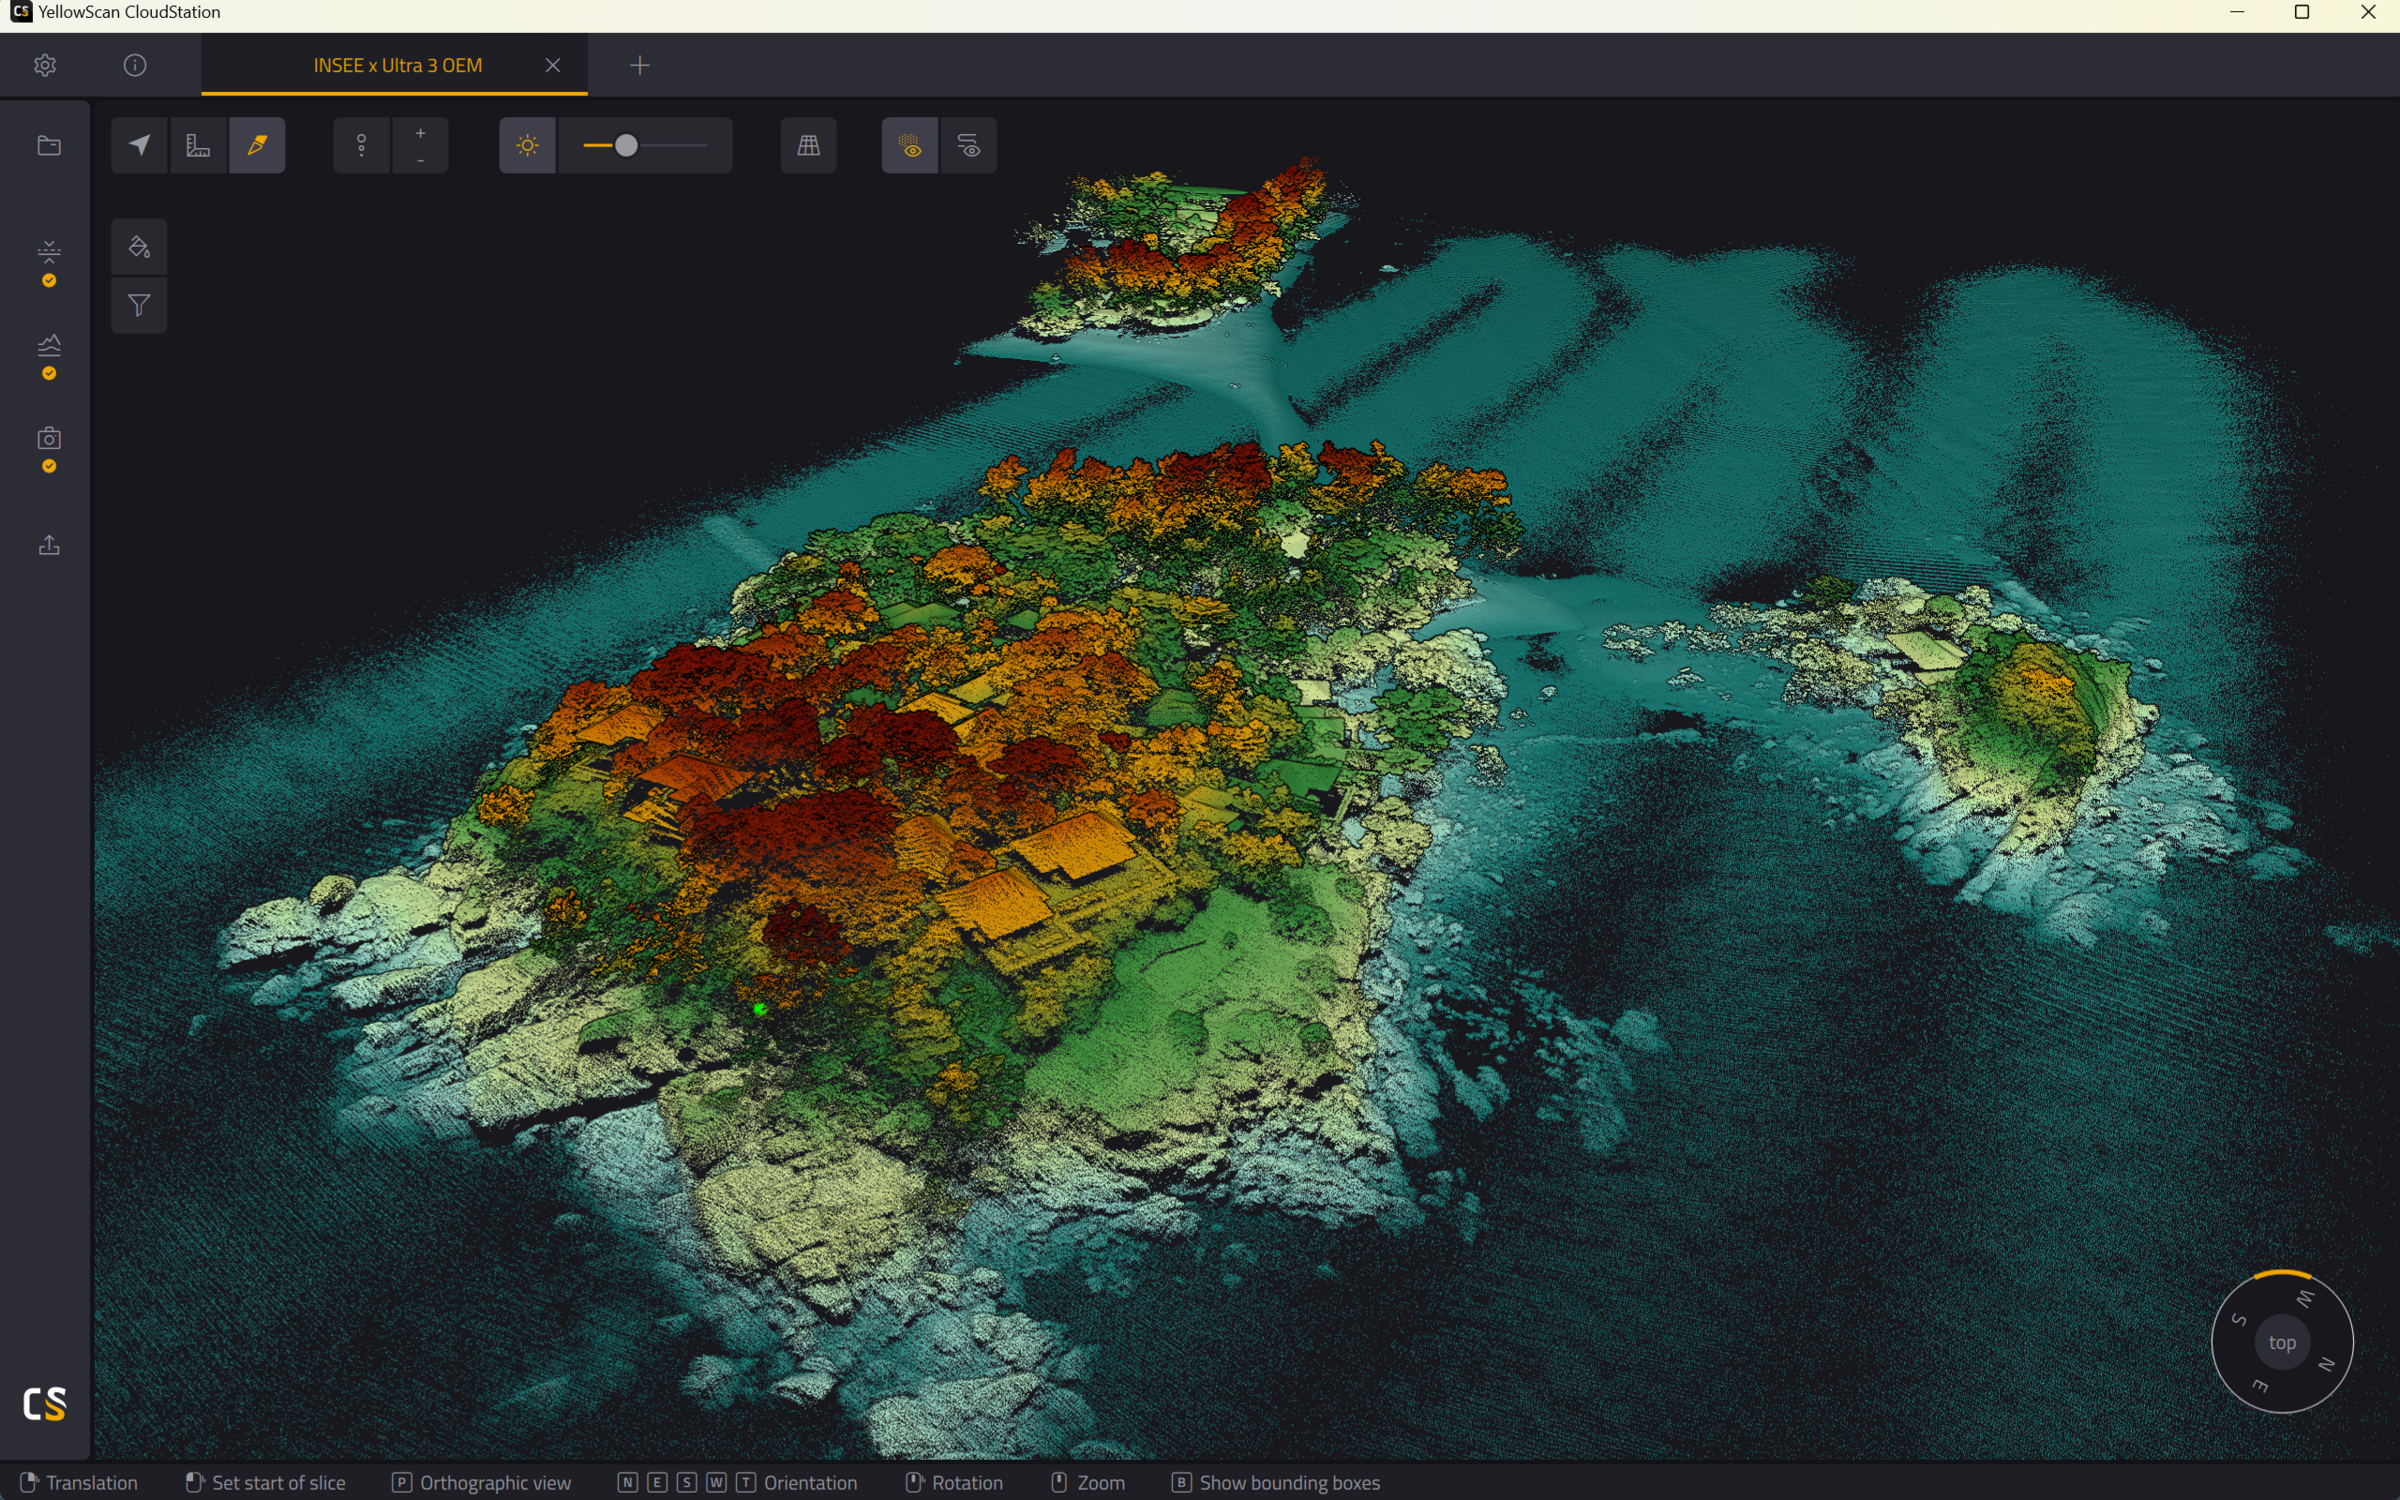
Task: Open the export panel icon
Action: pyautogui.click(x=49, y=545)
